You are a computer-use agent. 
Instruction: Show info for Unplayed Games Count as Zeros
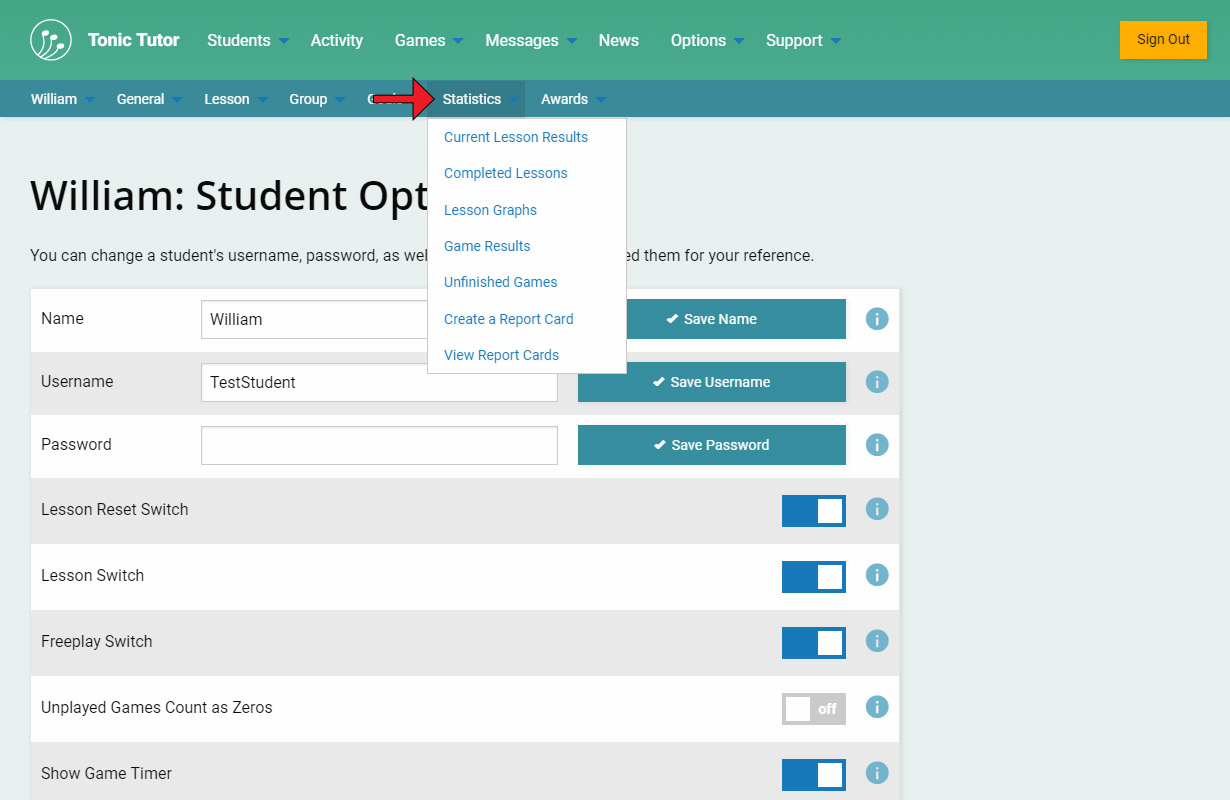877,707
